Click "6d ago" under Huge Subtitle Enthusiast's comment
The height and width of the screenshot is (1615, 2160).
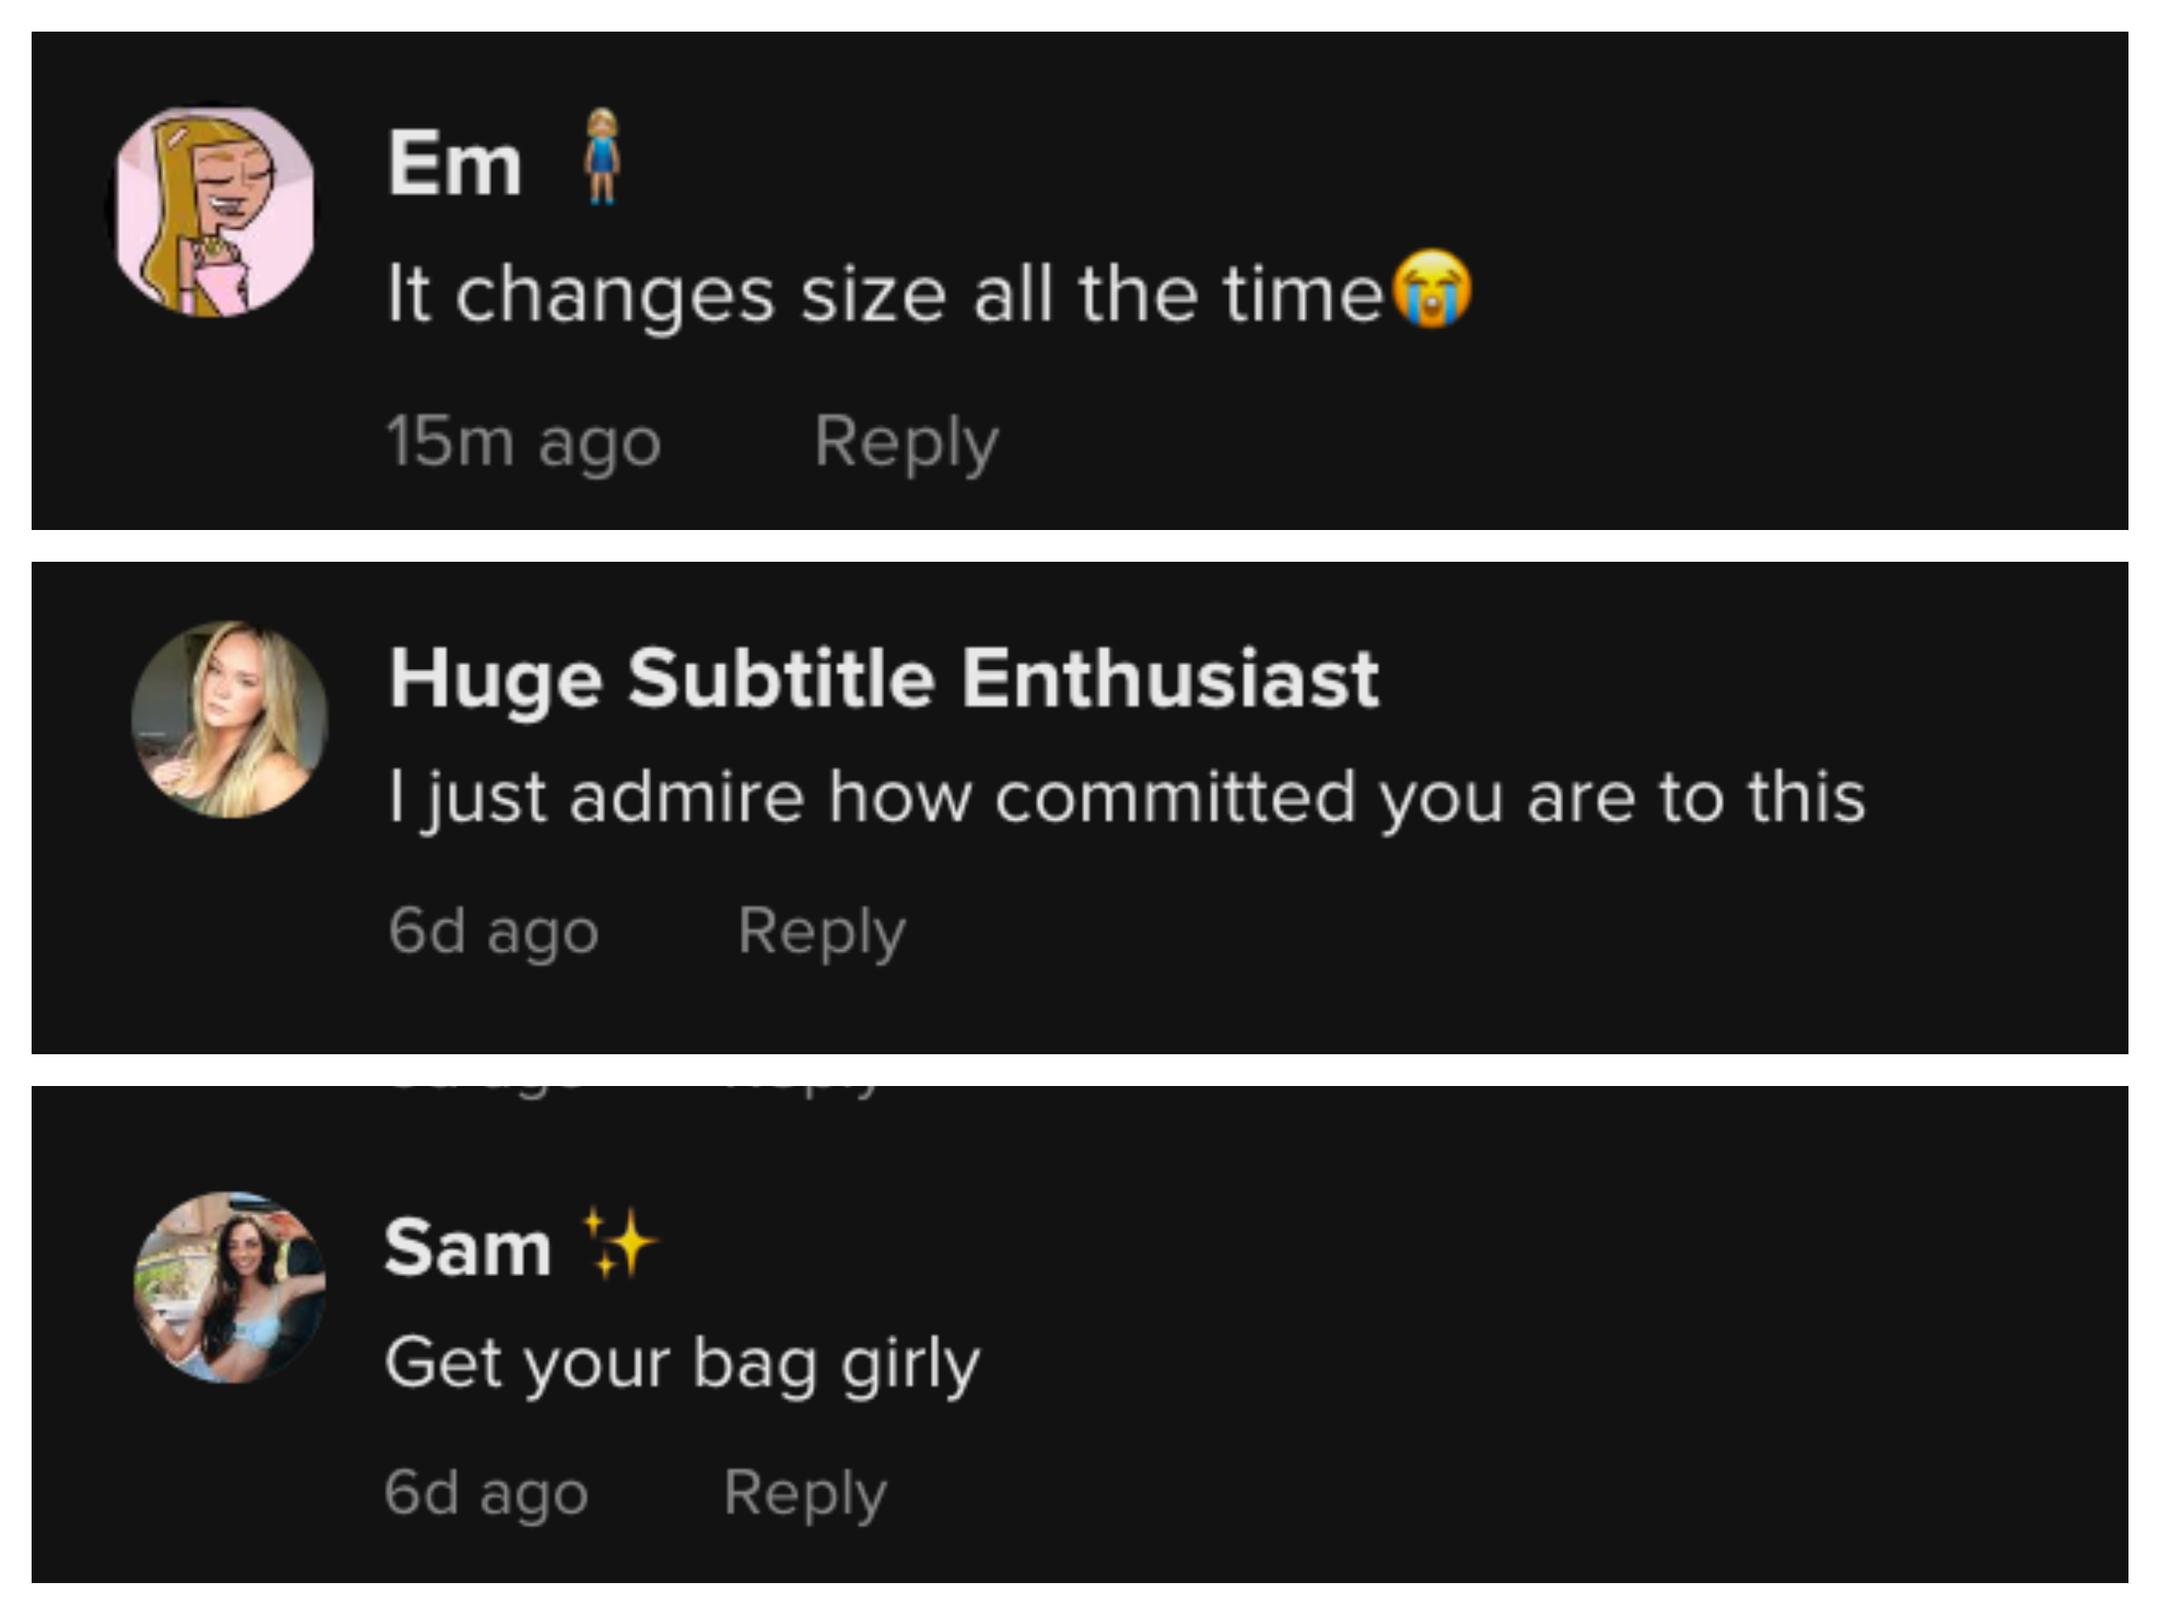click(494, 931)
